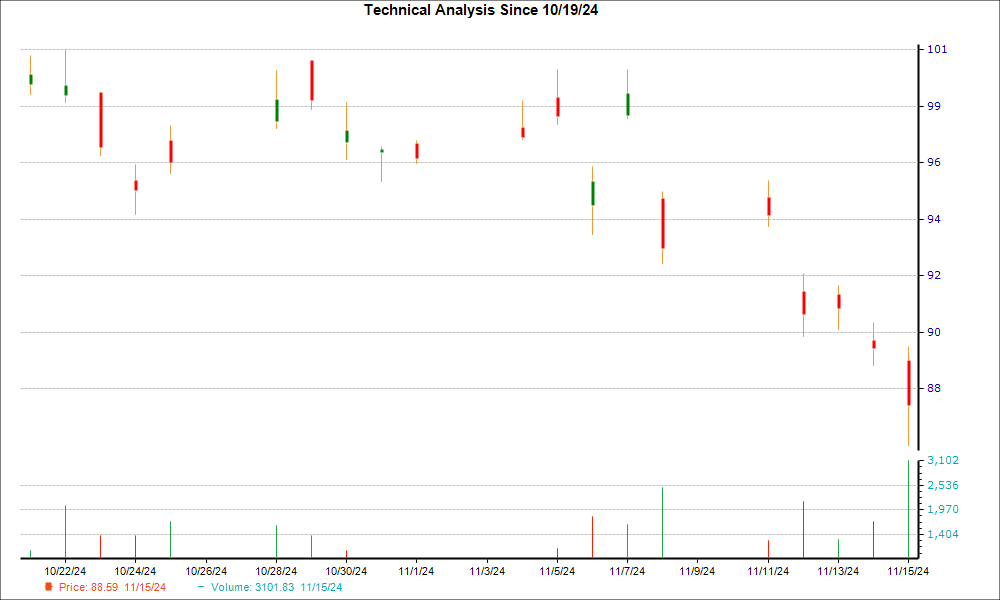Click the chart title Technical Analysis Since 10/19/24
This screenshot has width=1000, height=600.
481,10
